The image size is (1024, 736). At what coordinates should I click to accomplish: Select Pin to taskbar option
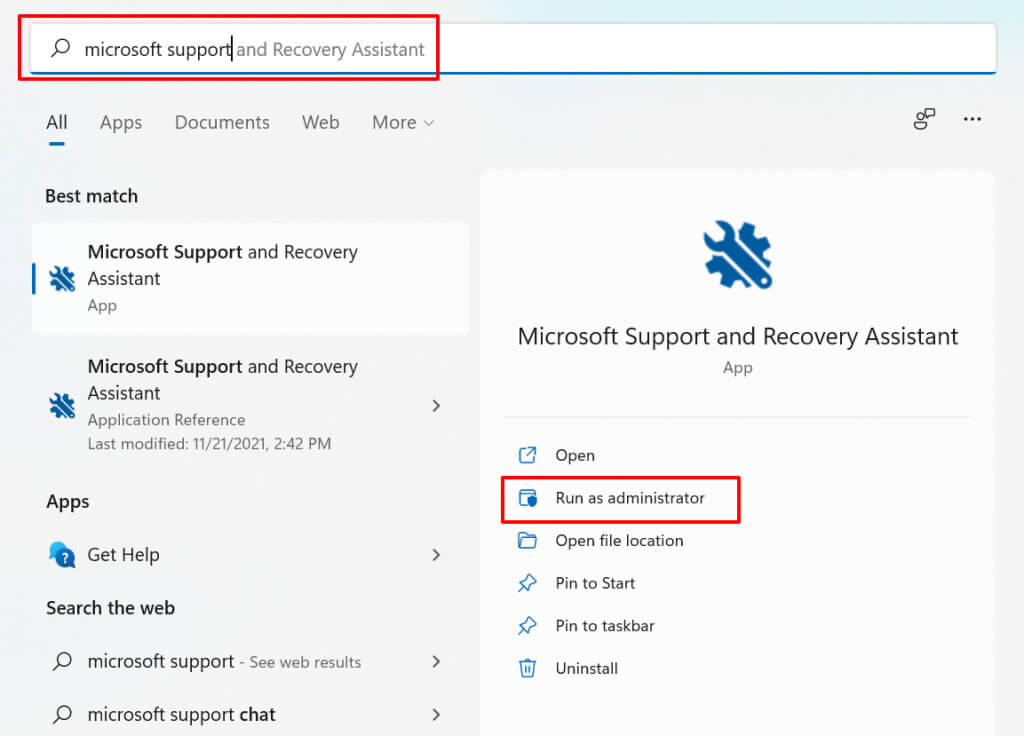click(x=604, y=626)
